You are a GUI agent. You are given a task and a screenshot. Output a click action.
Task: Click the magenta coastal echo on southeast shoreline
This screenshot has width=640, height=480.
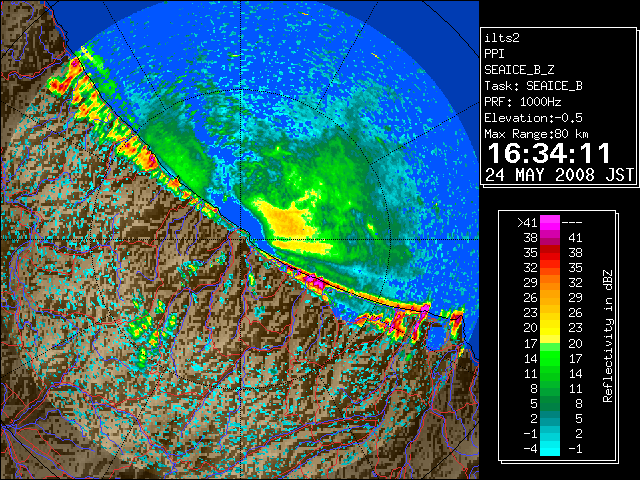[x=313, y=281]
